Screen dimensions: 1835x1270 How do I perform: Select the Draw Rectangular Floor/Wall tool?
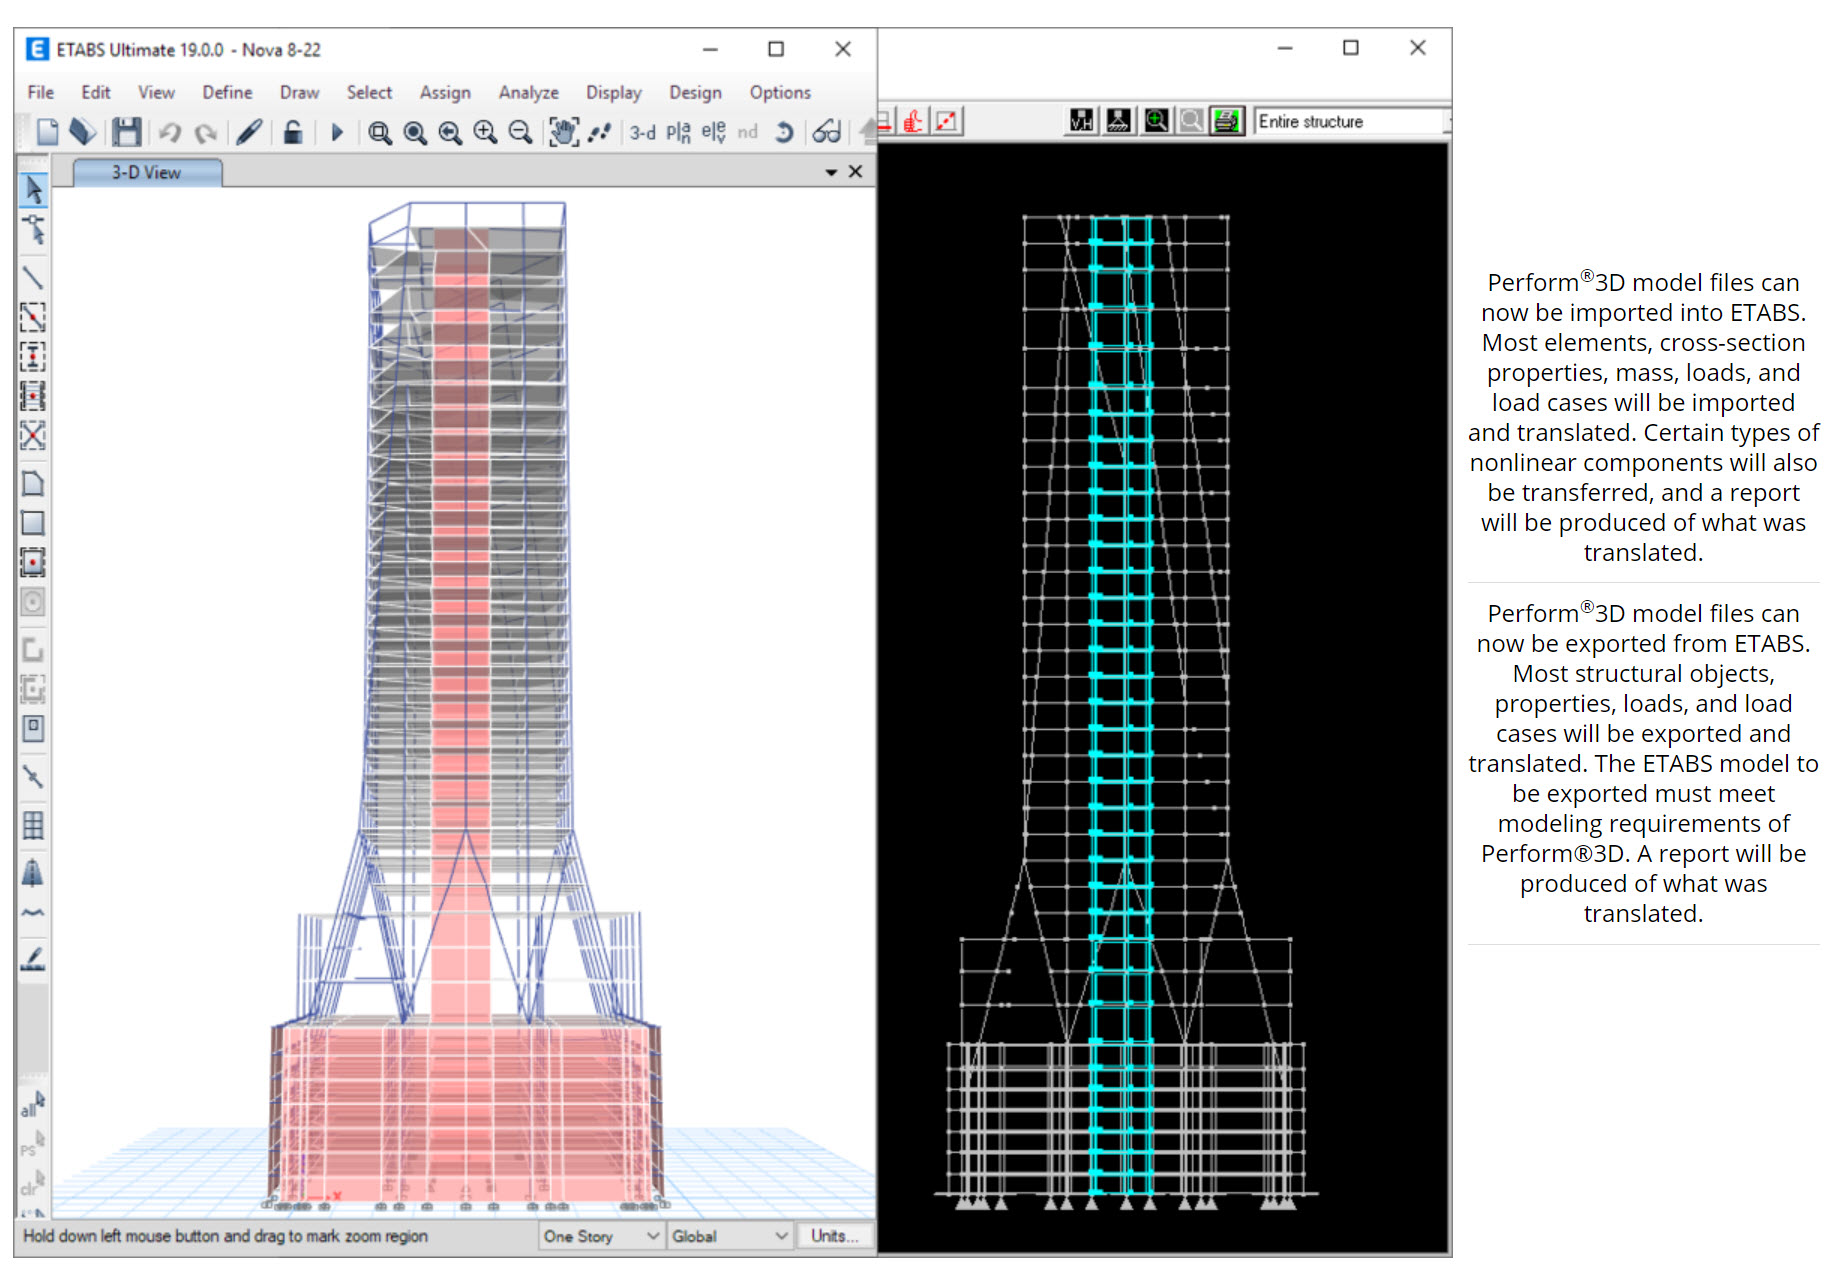click(x=33, y=523)
